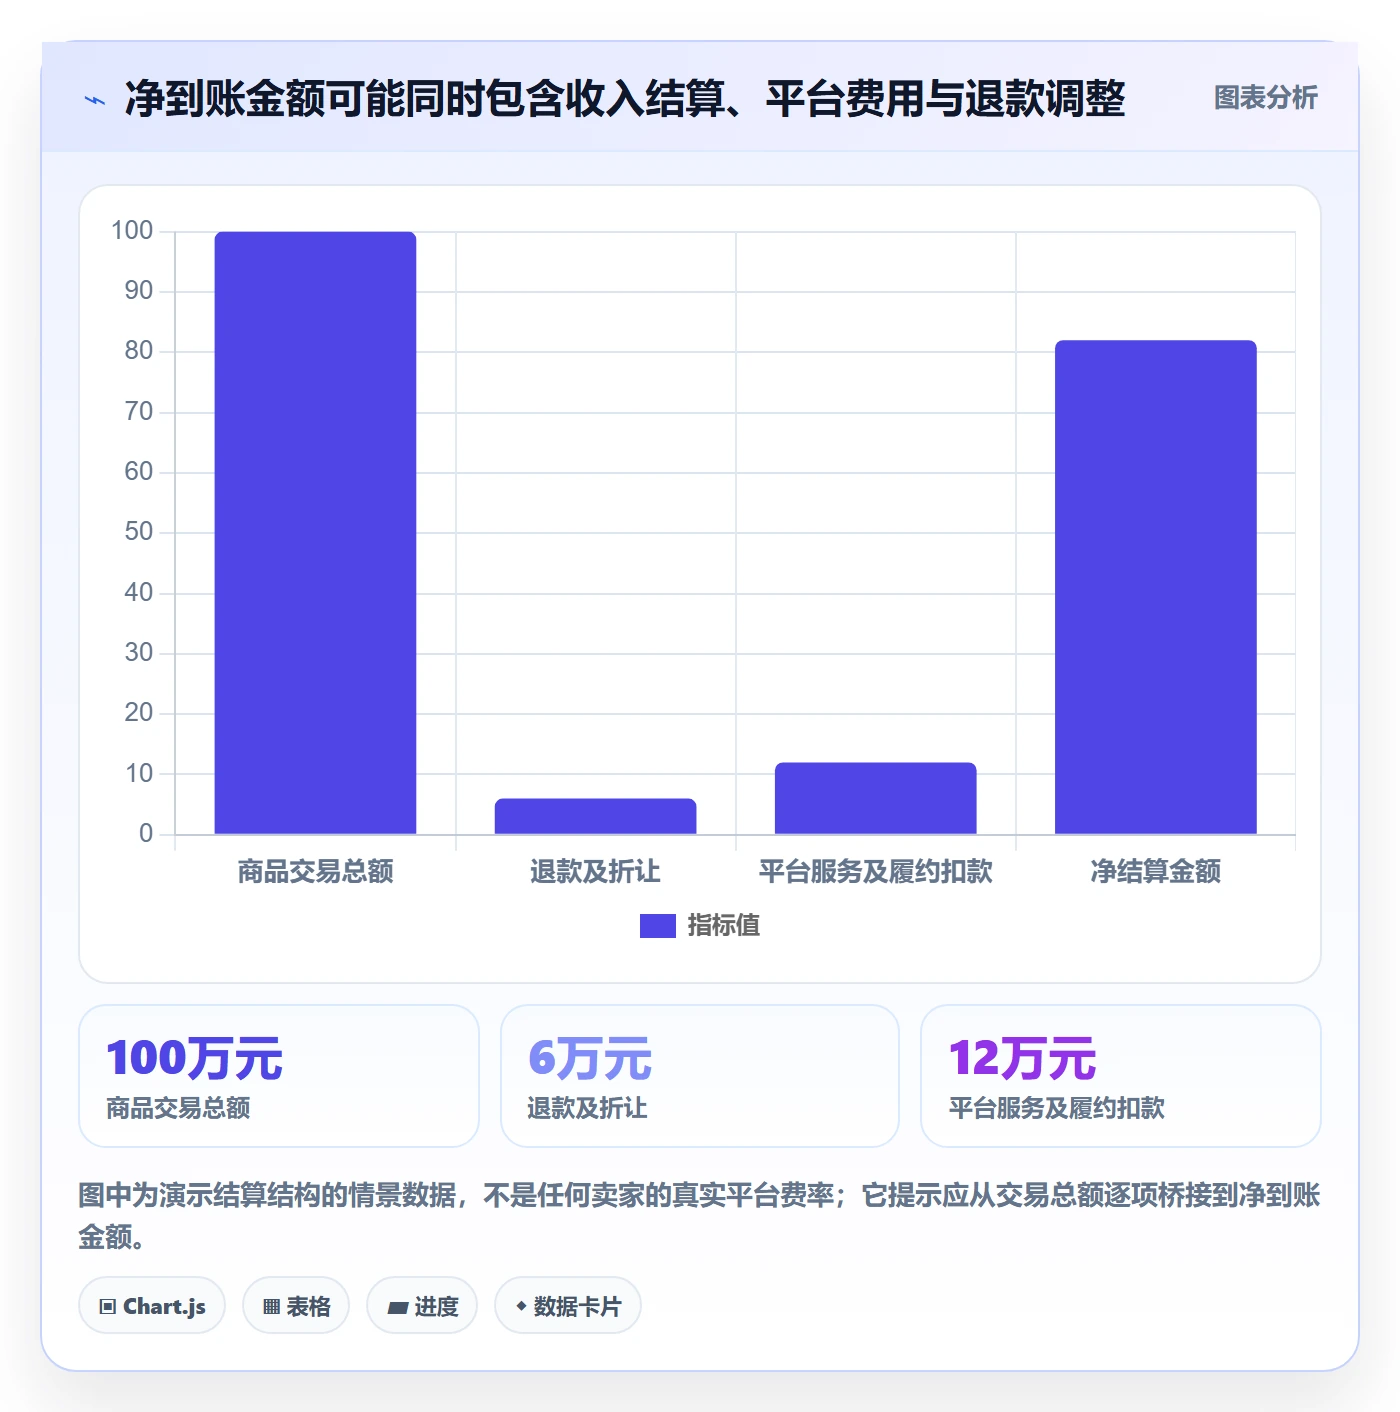Click the 净结算金额 bar in the chart
The width and height of the screenshot is (1400, 1412).
[1155, 587]
